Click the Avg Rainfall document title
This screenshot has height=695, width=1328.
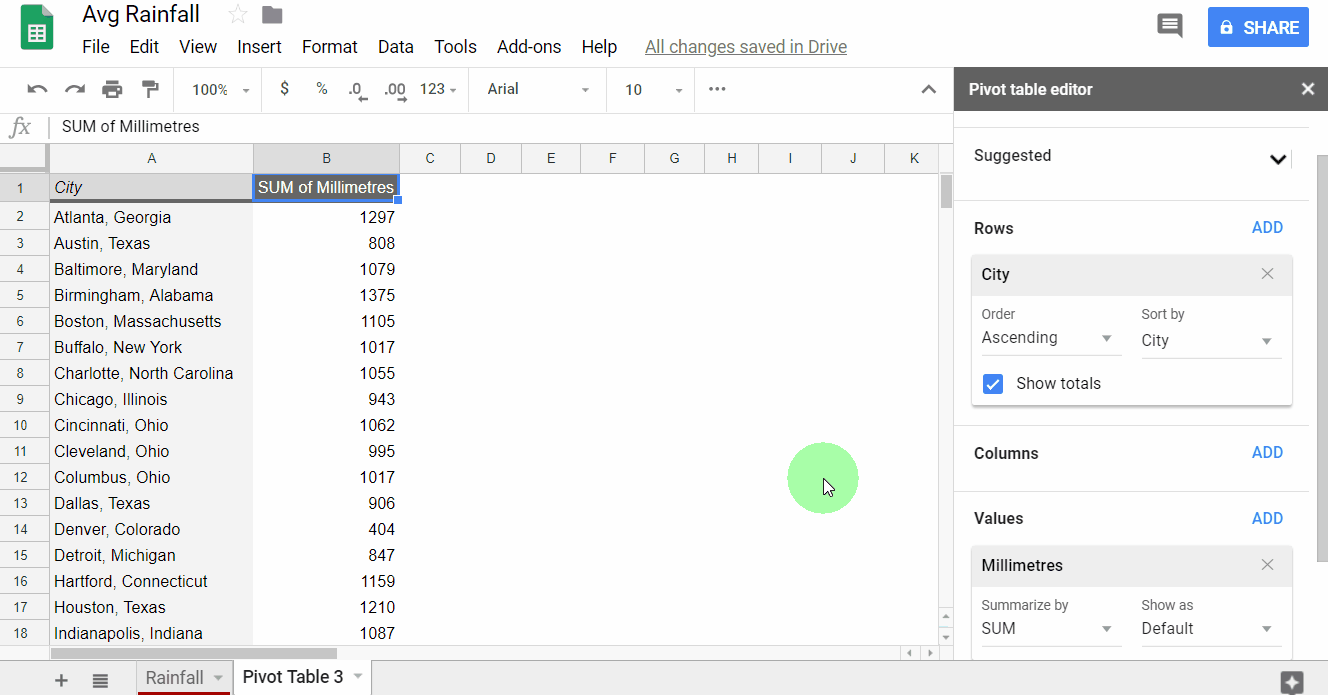point(141,15)
